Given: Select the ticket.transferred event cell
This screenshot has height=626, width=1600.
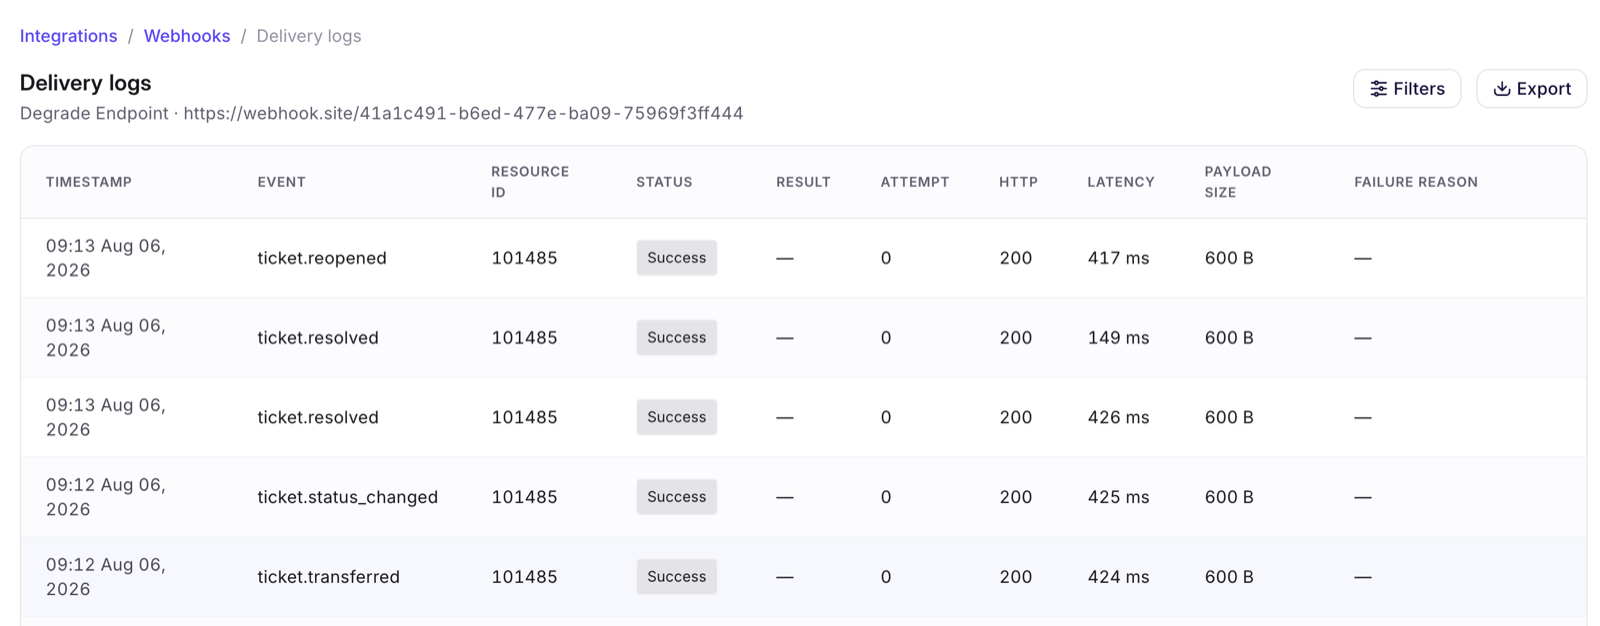Looking at the screenshot, I should tap(329, 577).
